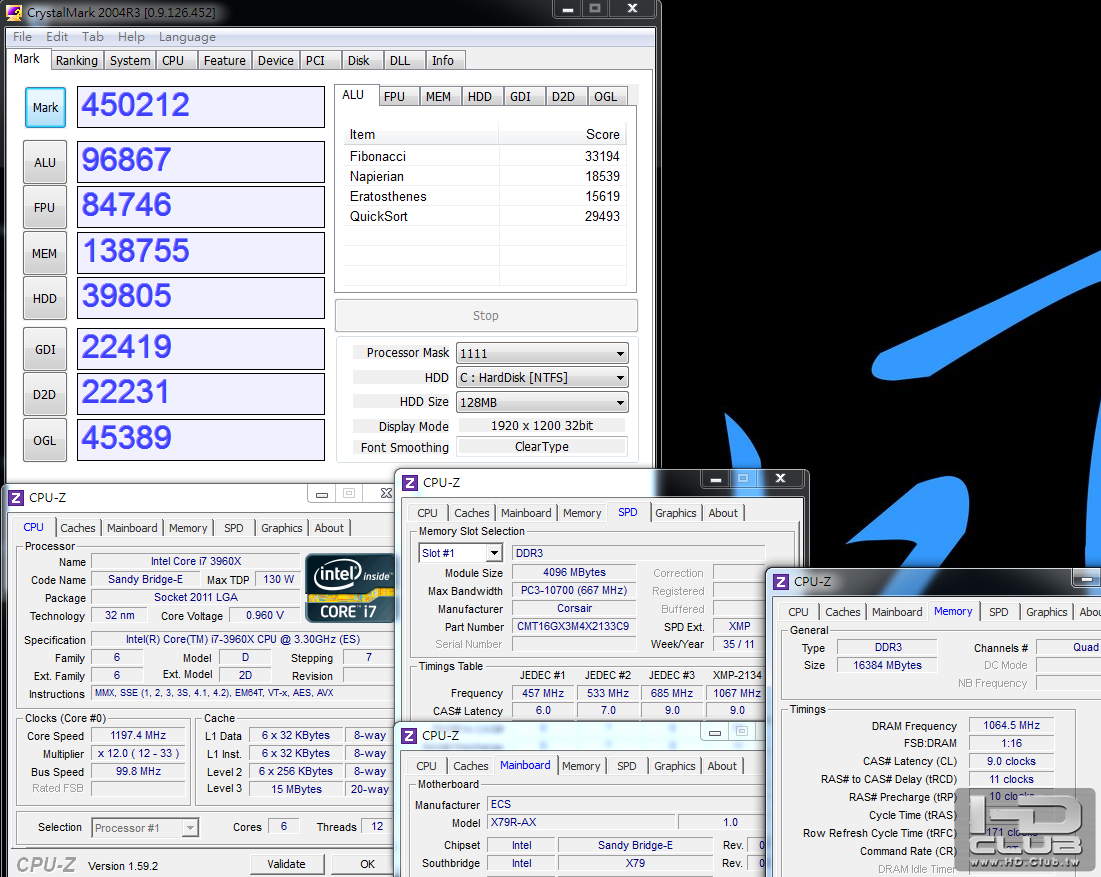Click the Validate button in CPU-Z
Screen dimensions: 1101x877
click(287, 864)
